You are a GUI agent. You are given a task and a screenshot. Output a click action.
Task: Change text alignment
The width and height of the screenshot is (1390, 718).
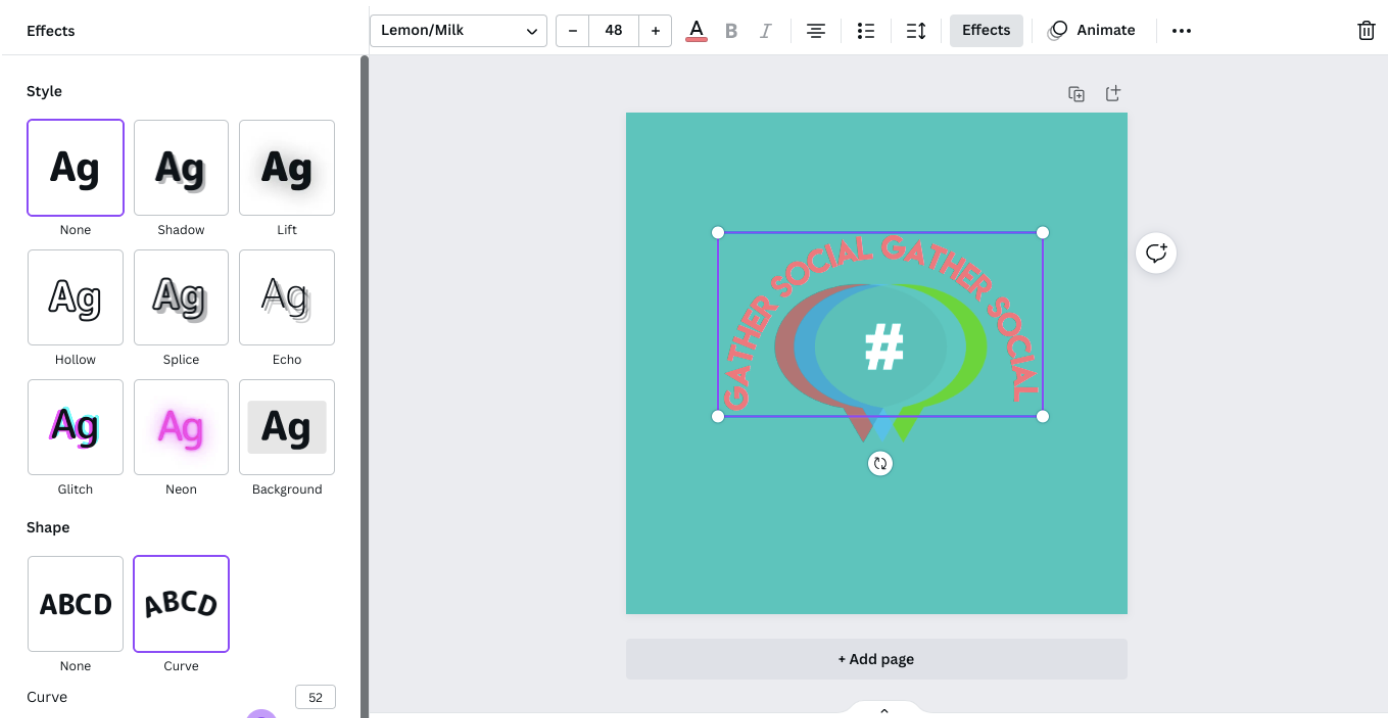[x=816, y=31]
